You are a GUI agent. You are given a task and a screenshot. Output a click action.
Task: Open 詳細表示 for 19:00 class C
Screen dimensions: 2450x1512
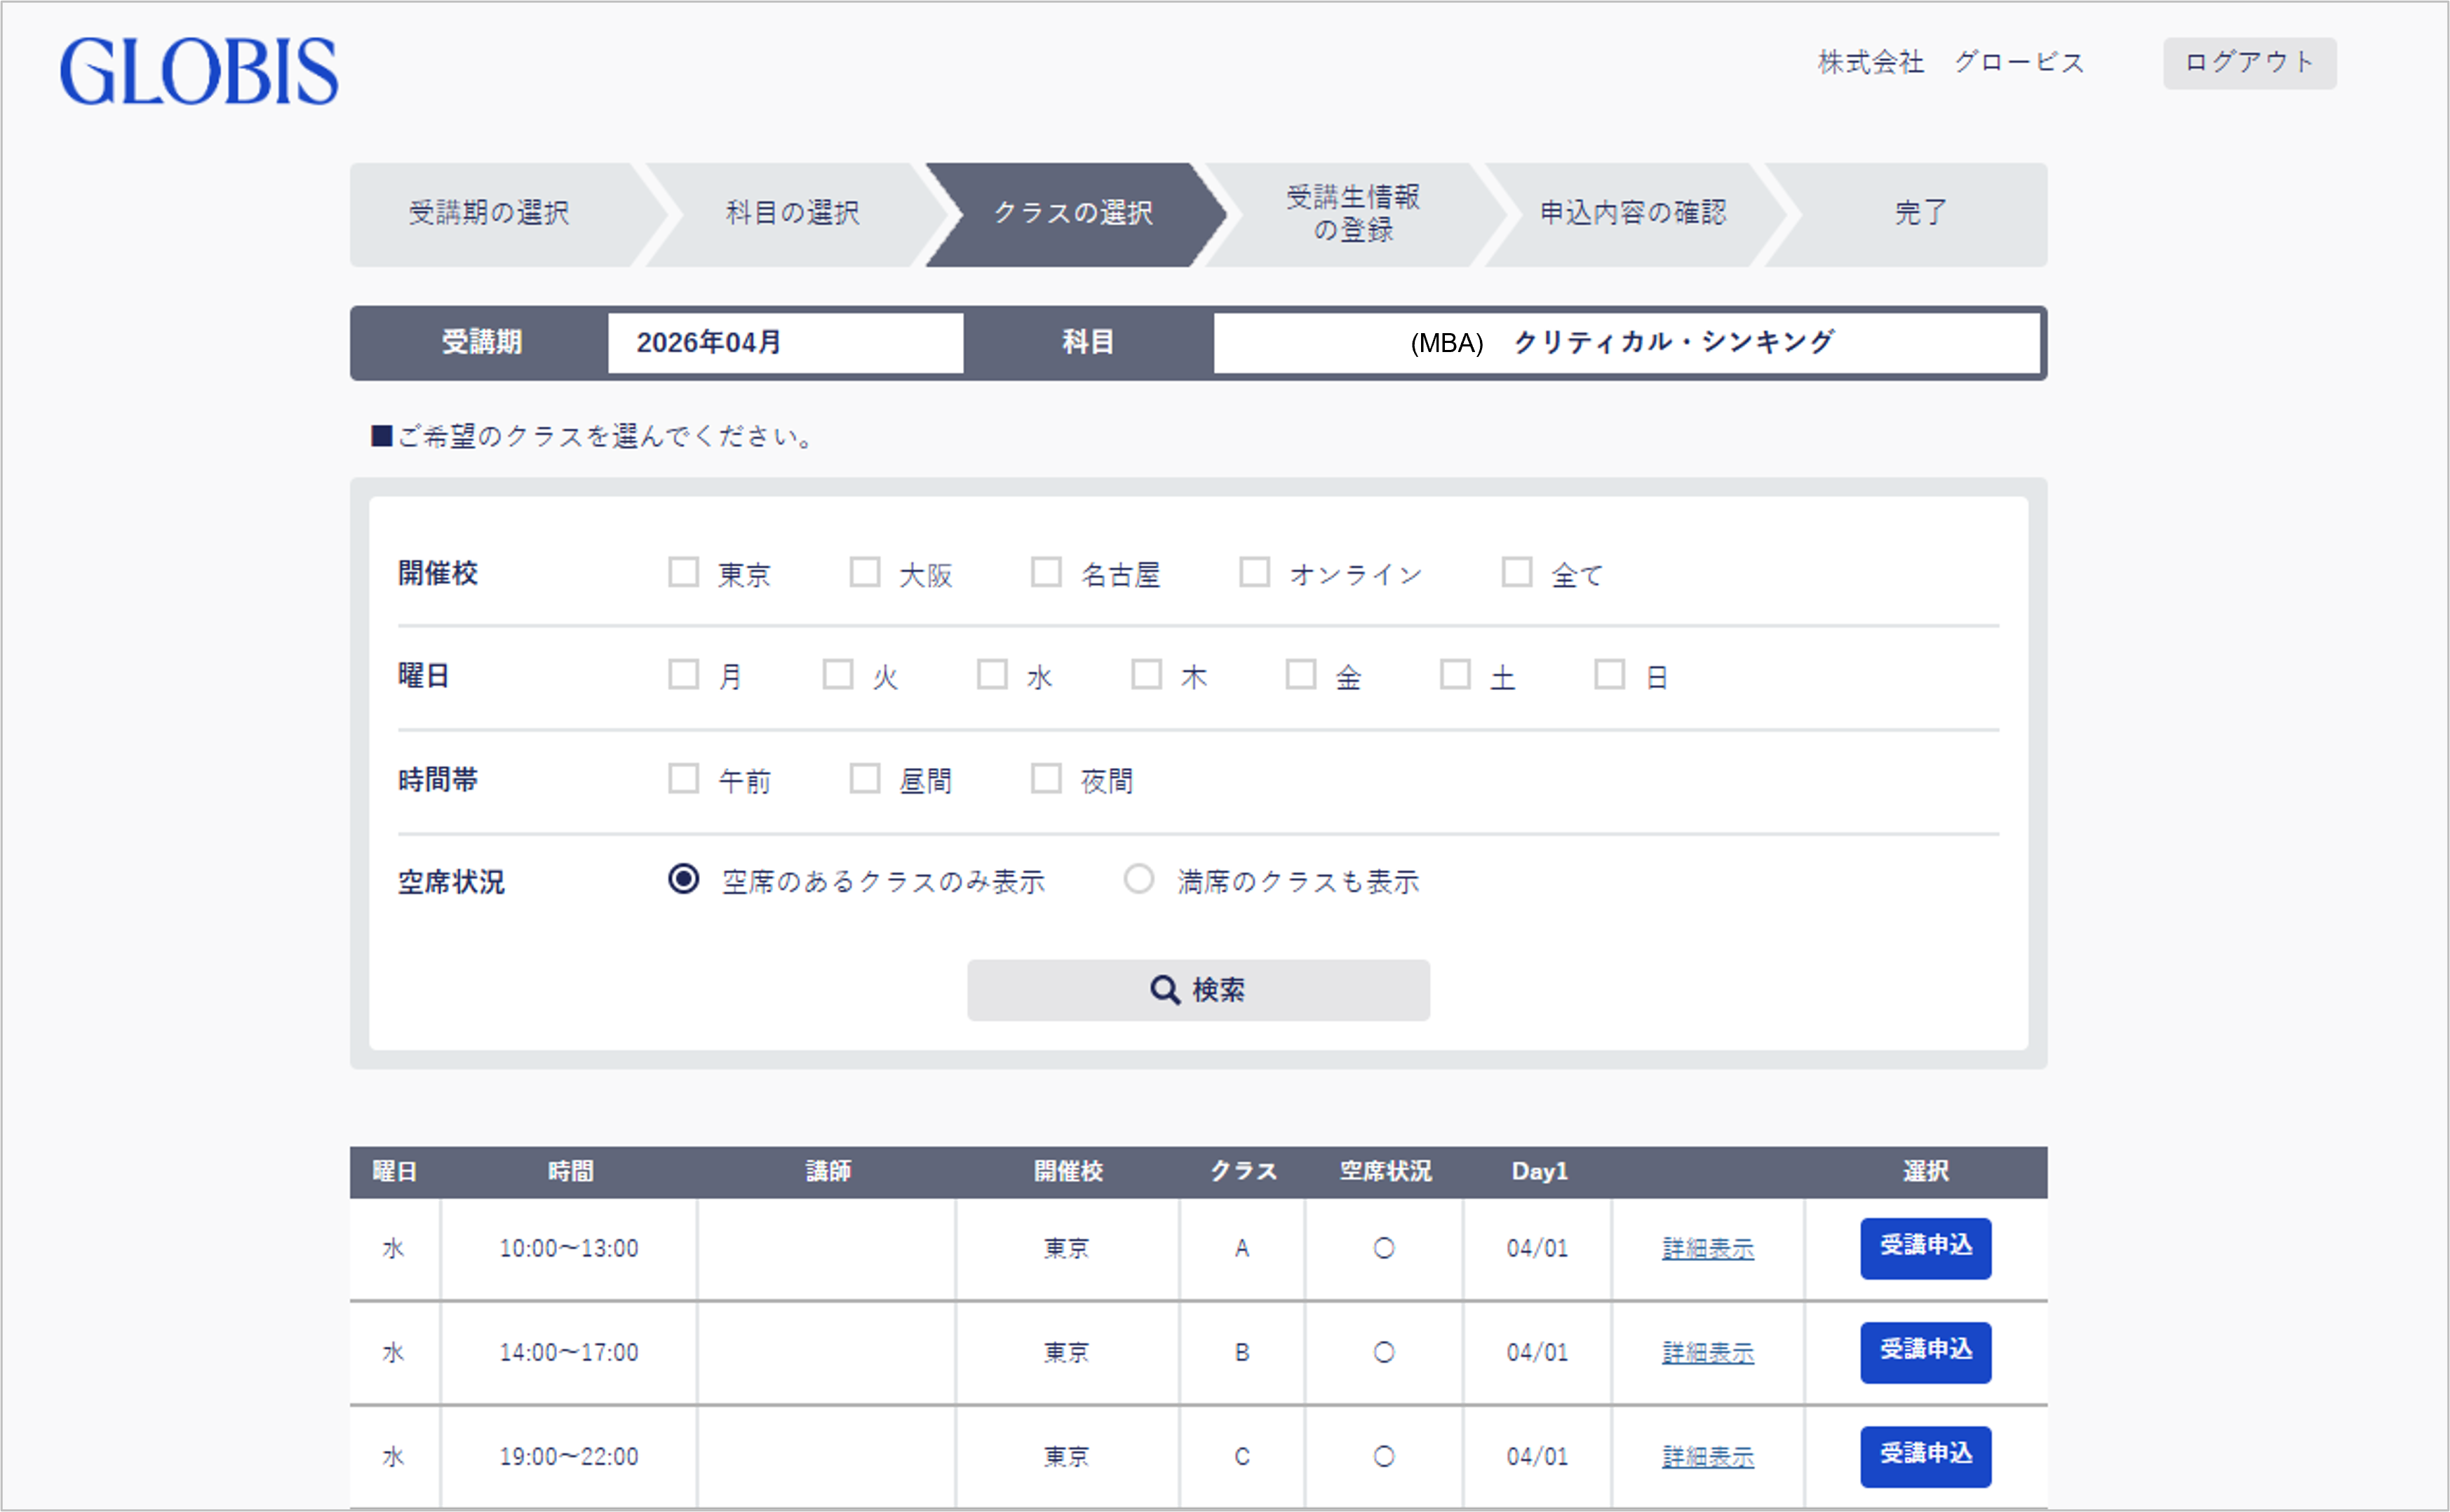tap(1707, 1457)
